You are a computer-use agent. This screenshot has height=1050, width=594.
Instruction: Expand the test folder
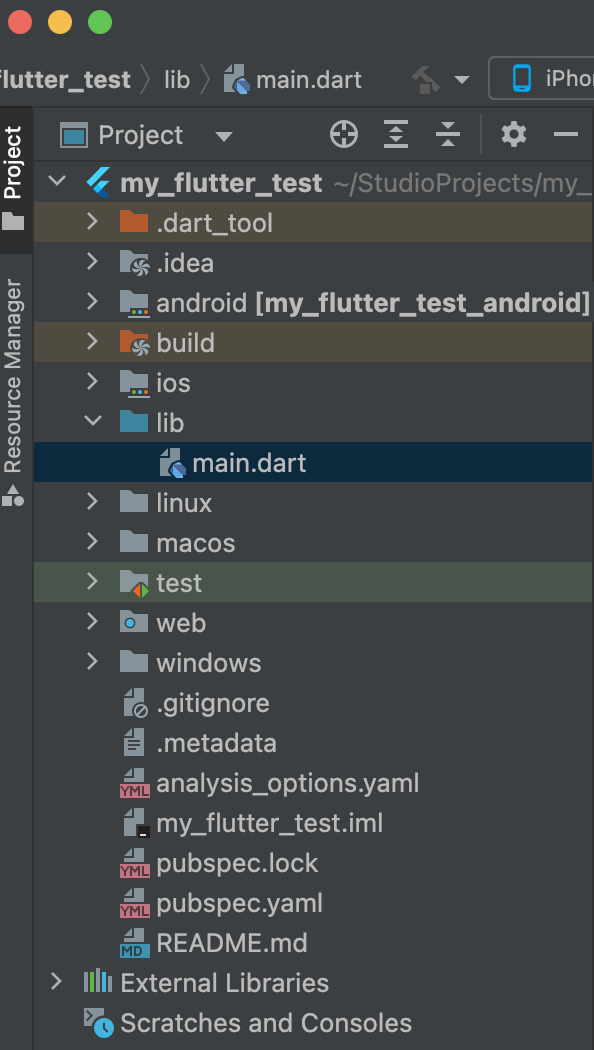pyautogui.click(x=92, y=582)
